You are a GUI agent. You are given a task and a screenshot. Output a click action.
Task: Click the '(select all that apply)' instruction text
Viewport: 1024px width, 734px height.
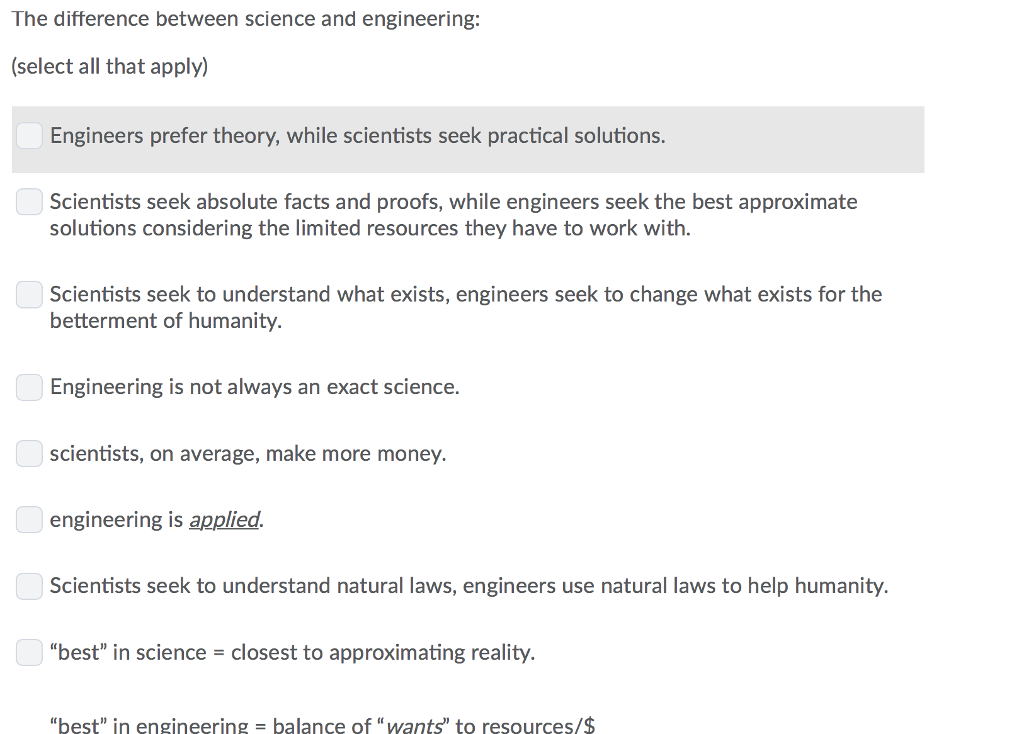108,66
